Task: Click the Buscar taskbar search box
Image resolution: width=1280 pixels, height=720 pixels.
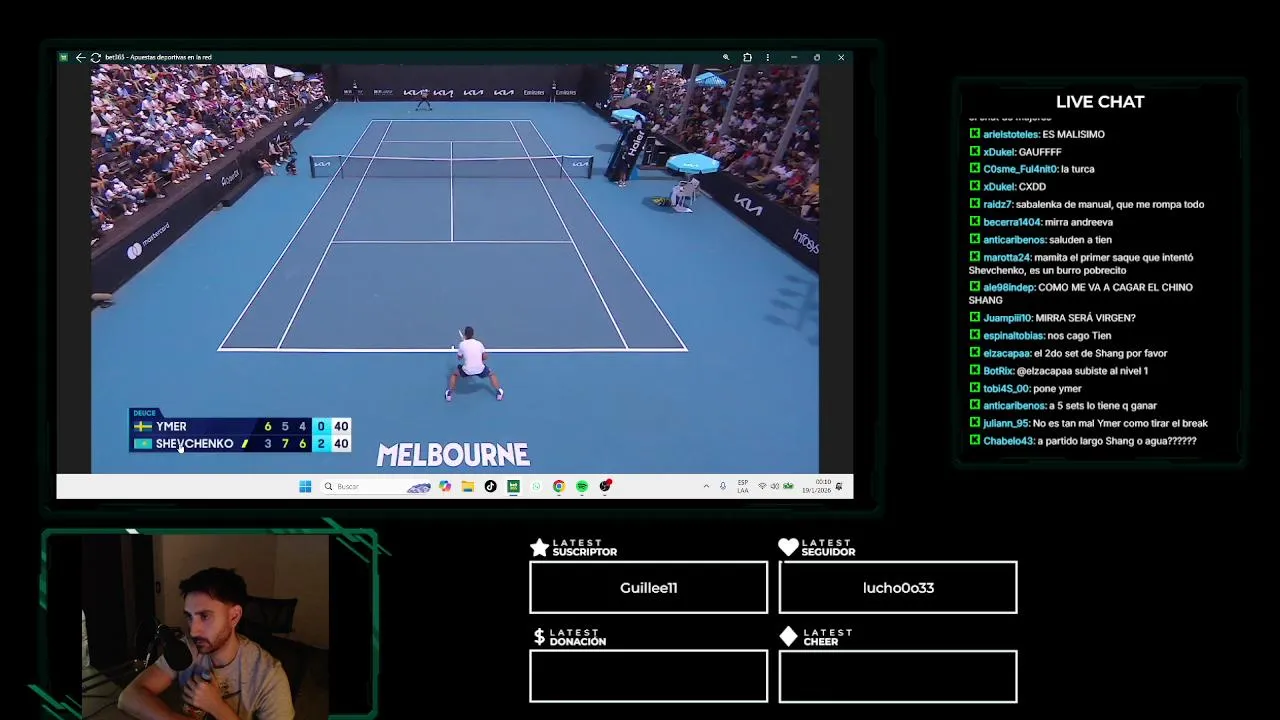Action: [x=376, y=486]
